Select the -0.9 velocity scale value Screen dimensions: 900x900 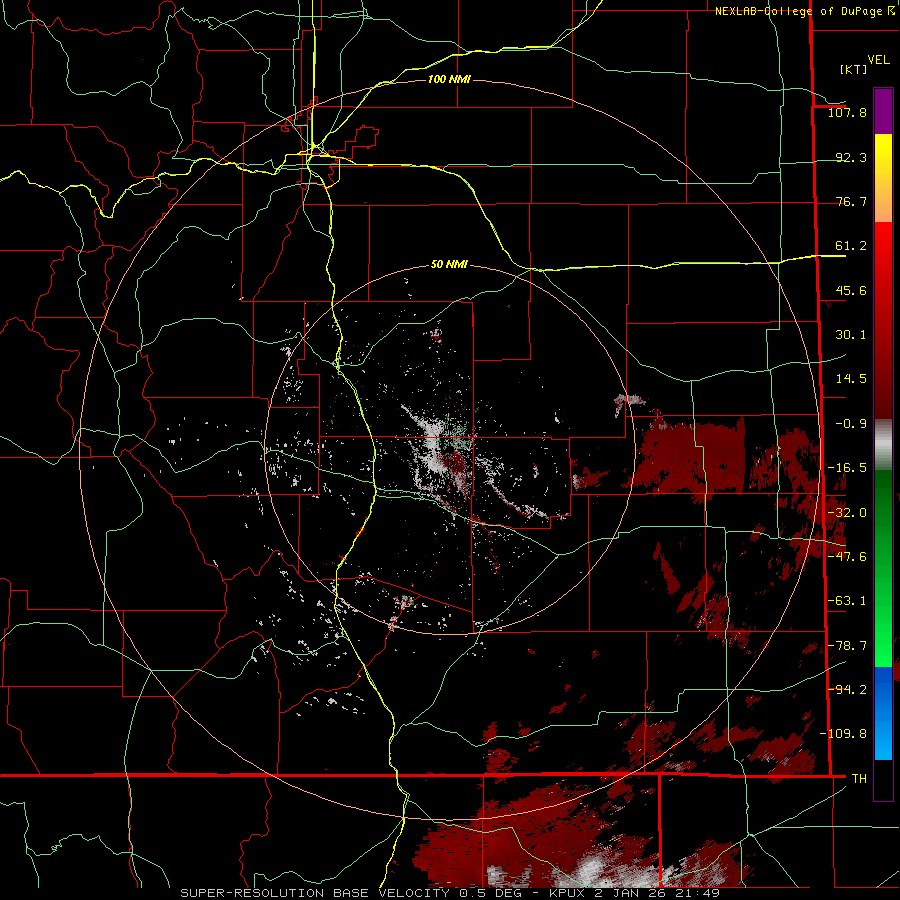coord(851,424)
